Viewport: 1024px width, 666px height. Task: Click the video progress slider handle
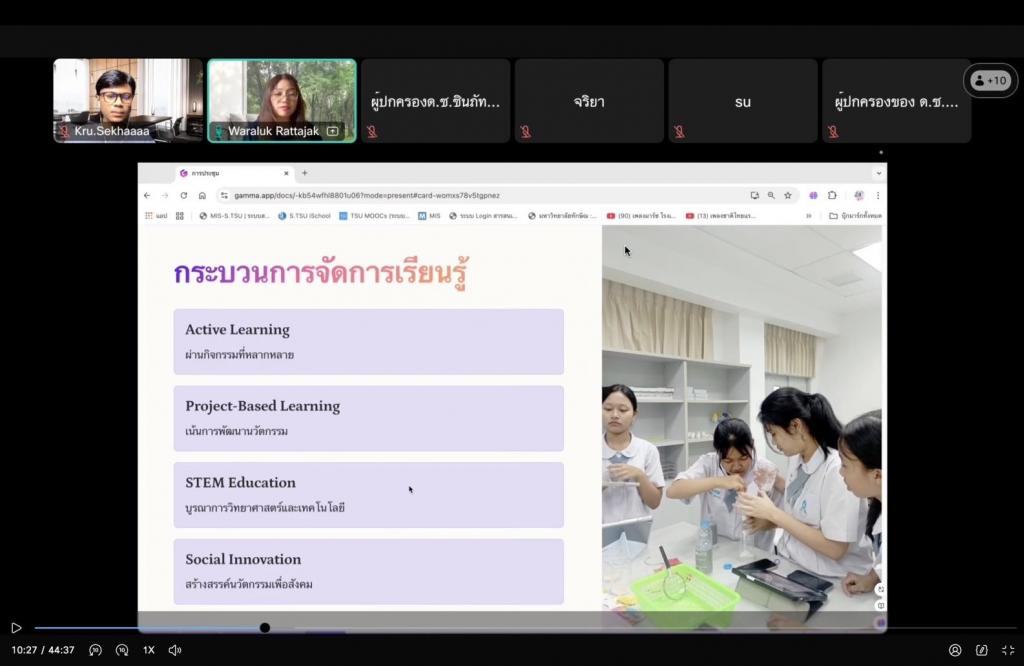coord(264,627)
